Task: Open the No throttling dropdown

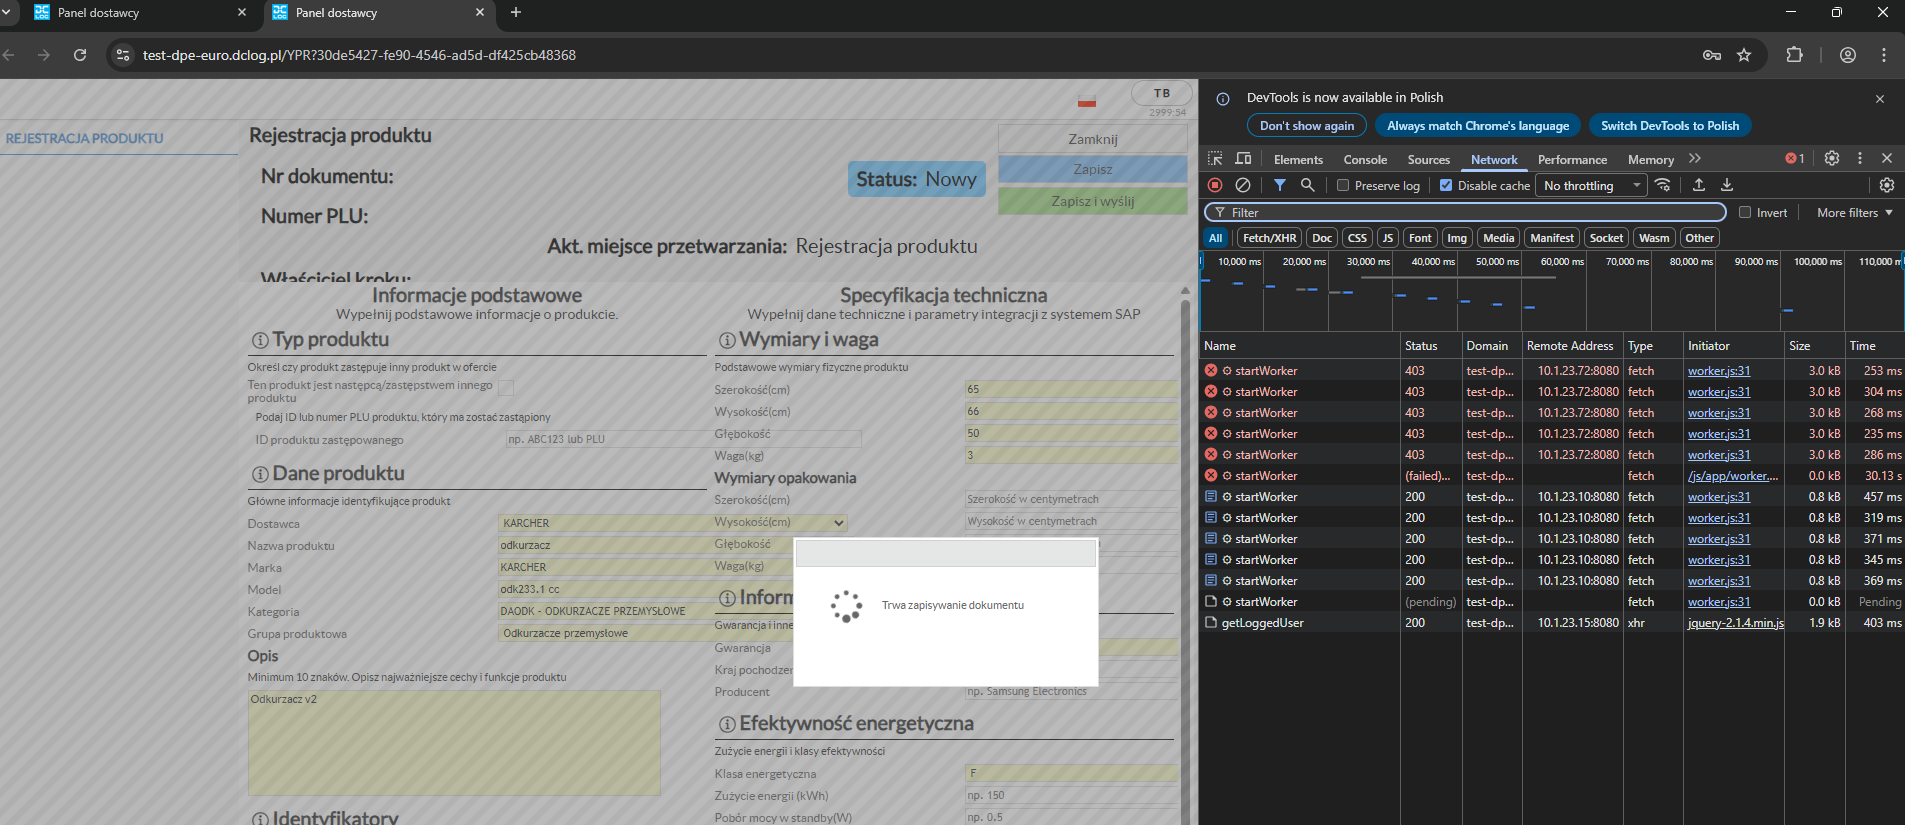Action: (x=1591, y=185)
